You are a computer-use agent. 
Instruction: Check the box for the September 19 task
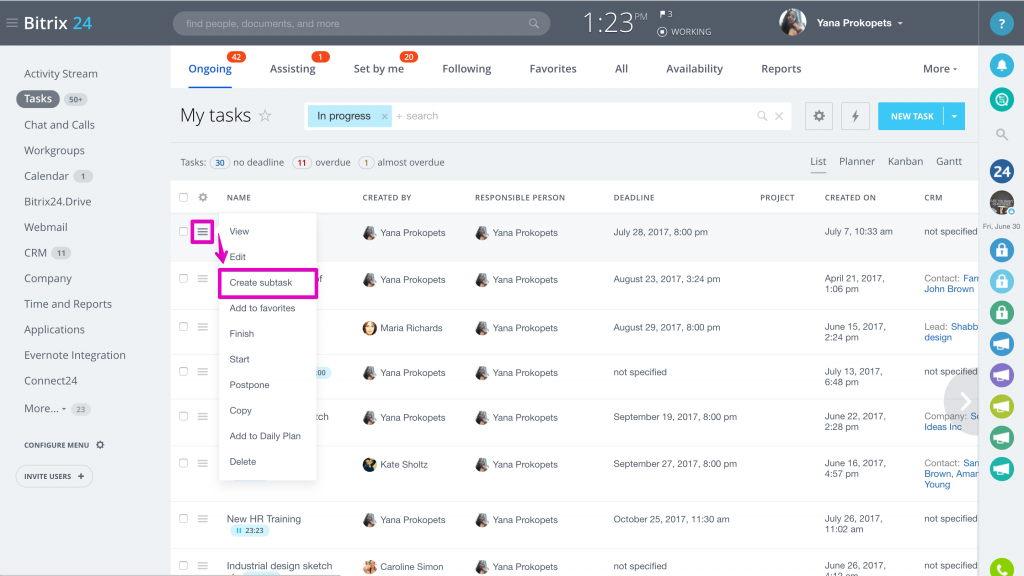[184, 417]
